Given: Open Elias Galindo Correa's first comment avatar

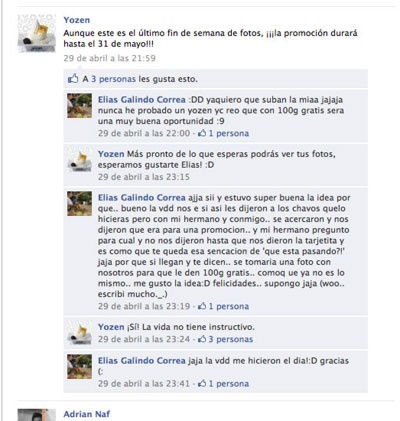Looking at the screenshot, I should 79,106.
